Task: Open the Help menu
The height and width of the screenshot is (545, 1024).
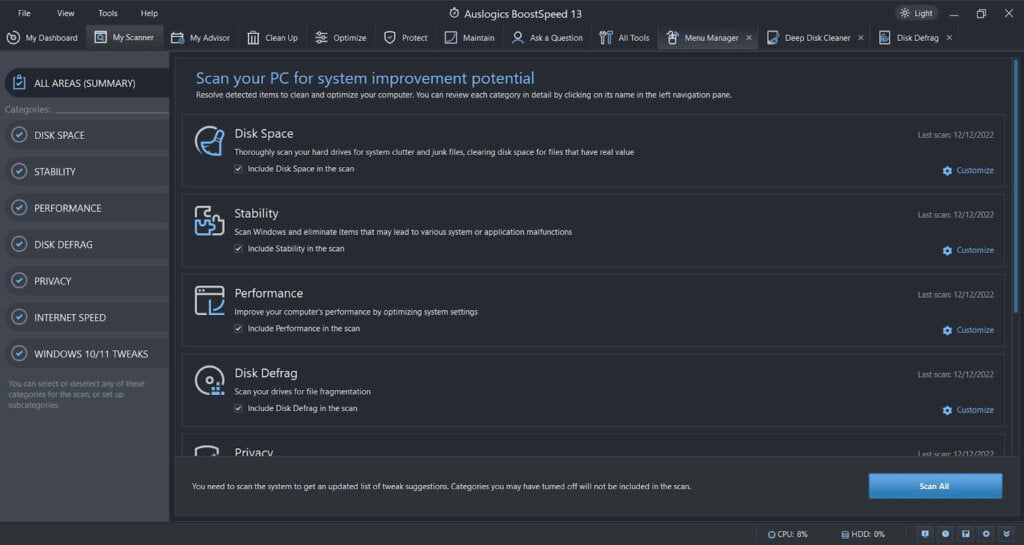Action: click(x=149, y=13)
